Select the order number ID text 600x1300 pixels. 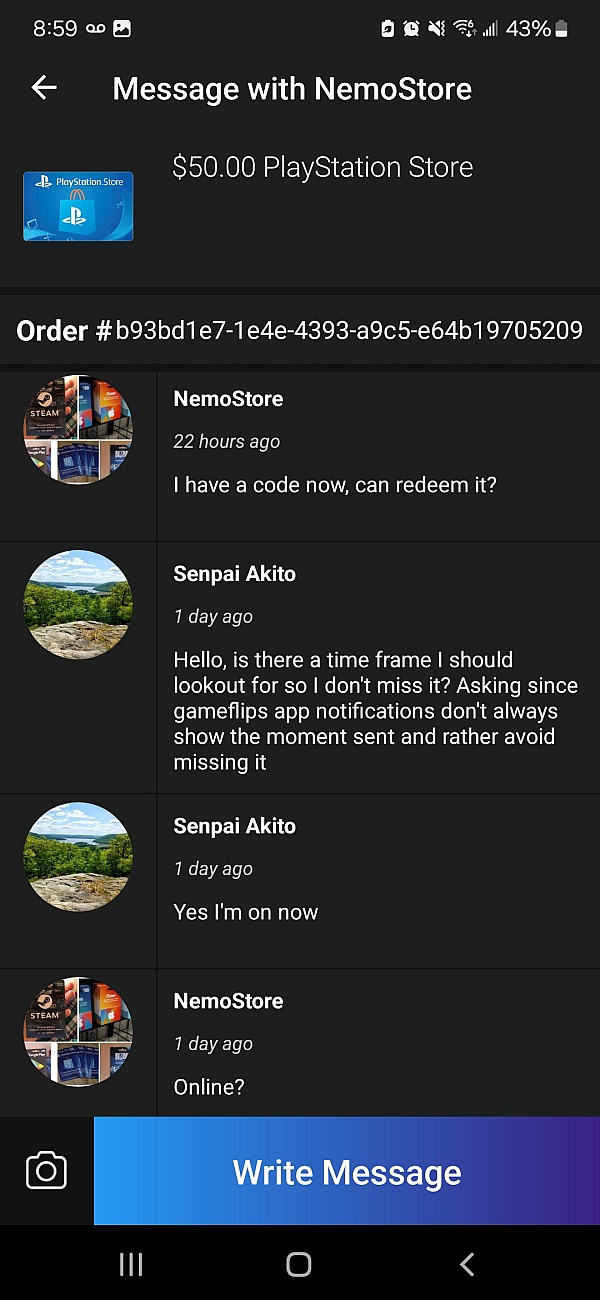pos(348,330)
